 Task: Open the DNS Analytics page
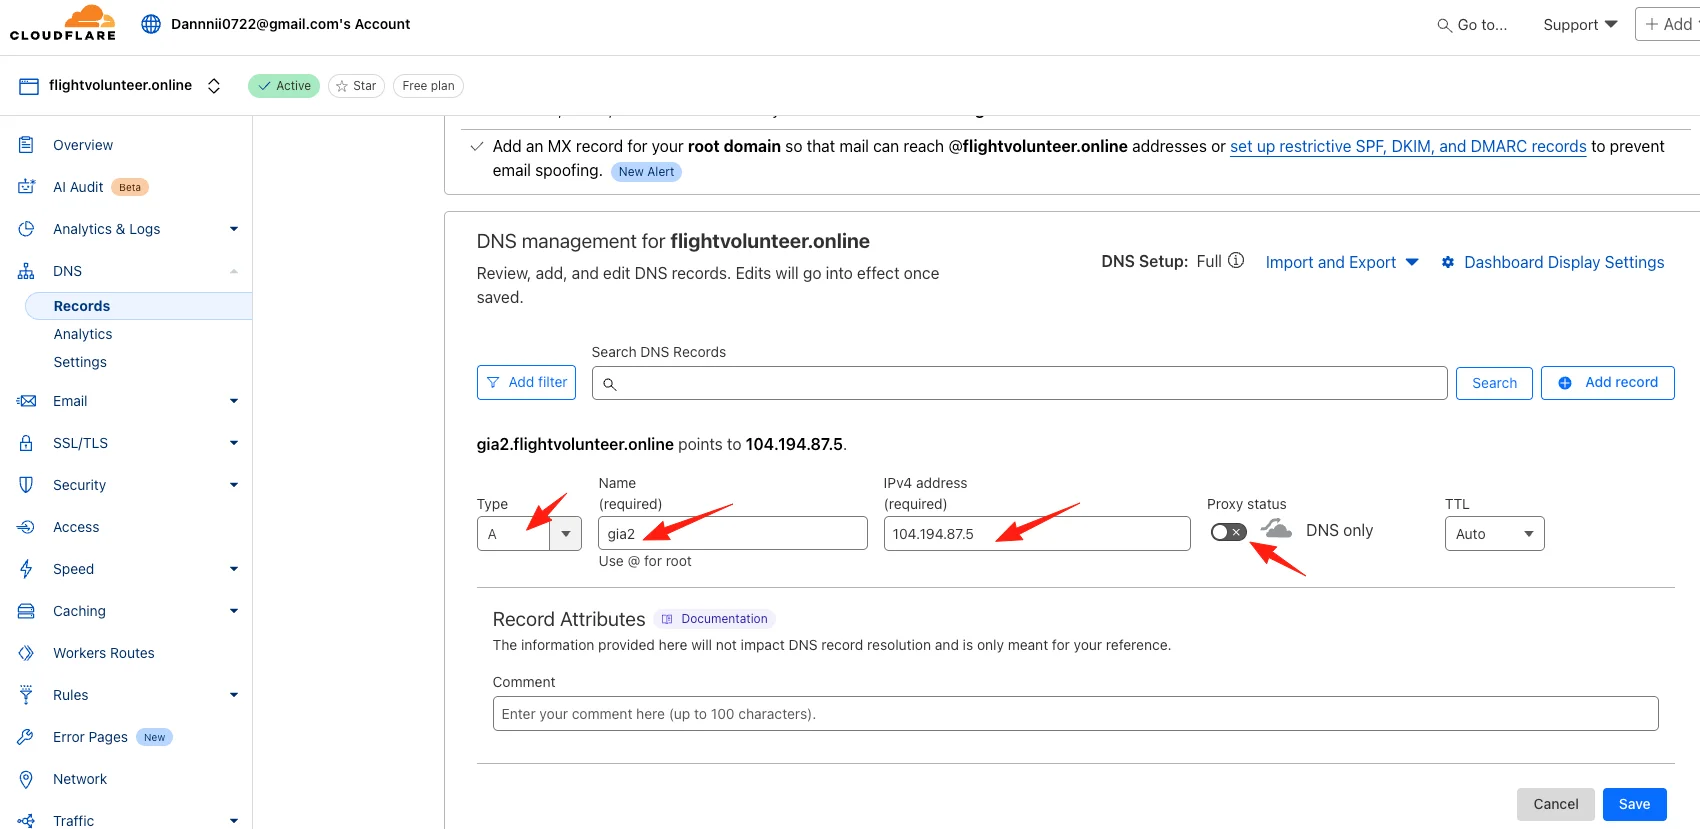[83, 334]
